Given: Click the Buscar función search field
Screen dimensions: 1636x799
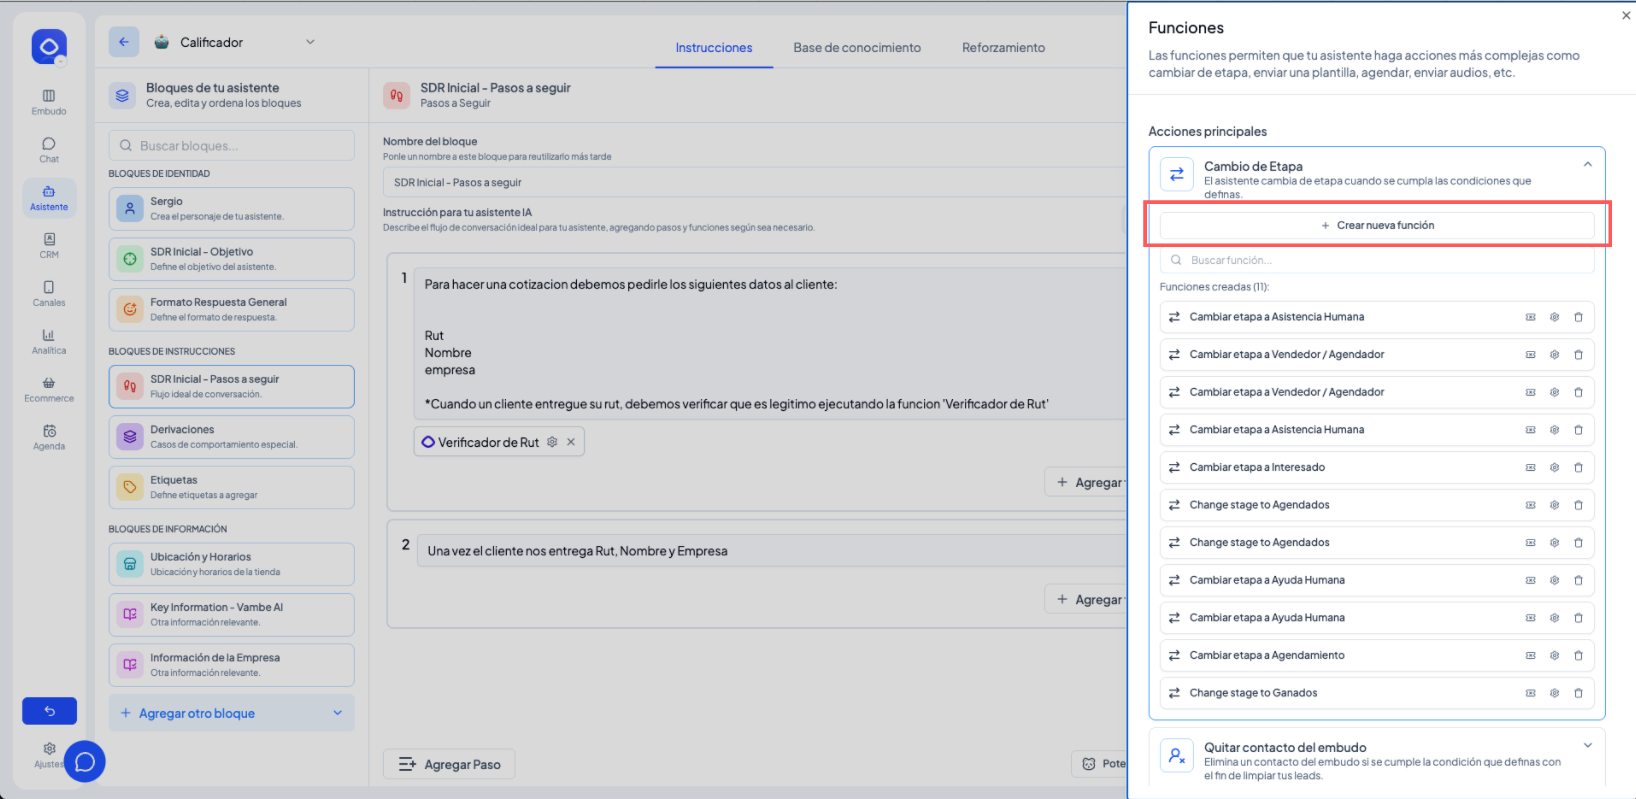Looking at the screenshot, I should point(1377,260).
